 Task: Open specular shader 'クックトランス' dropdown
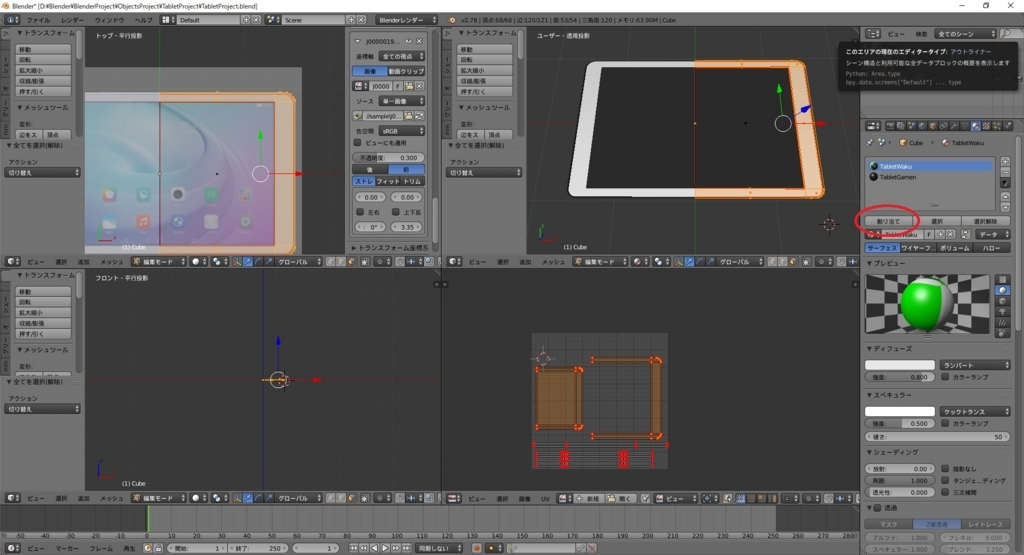(x=976, y=411)
